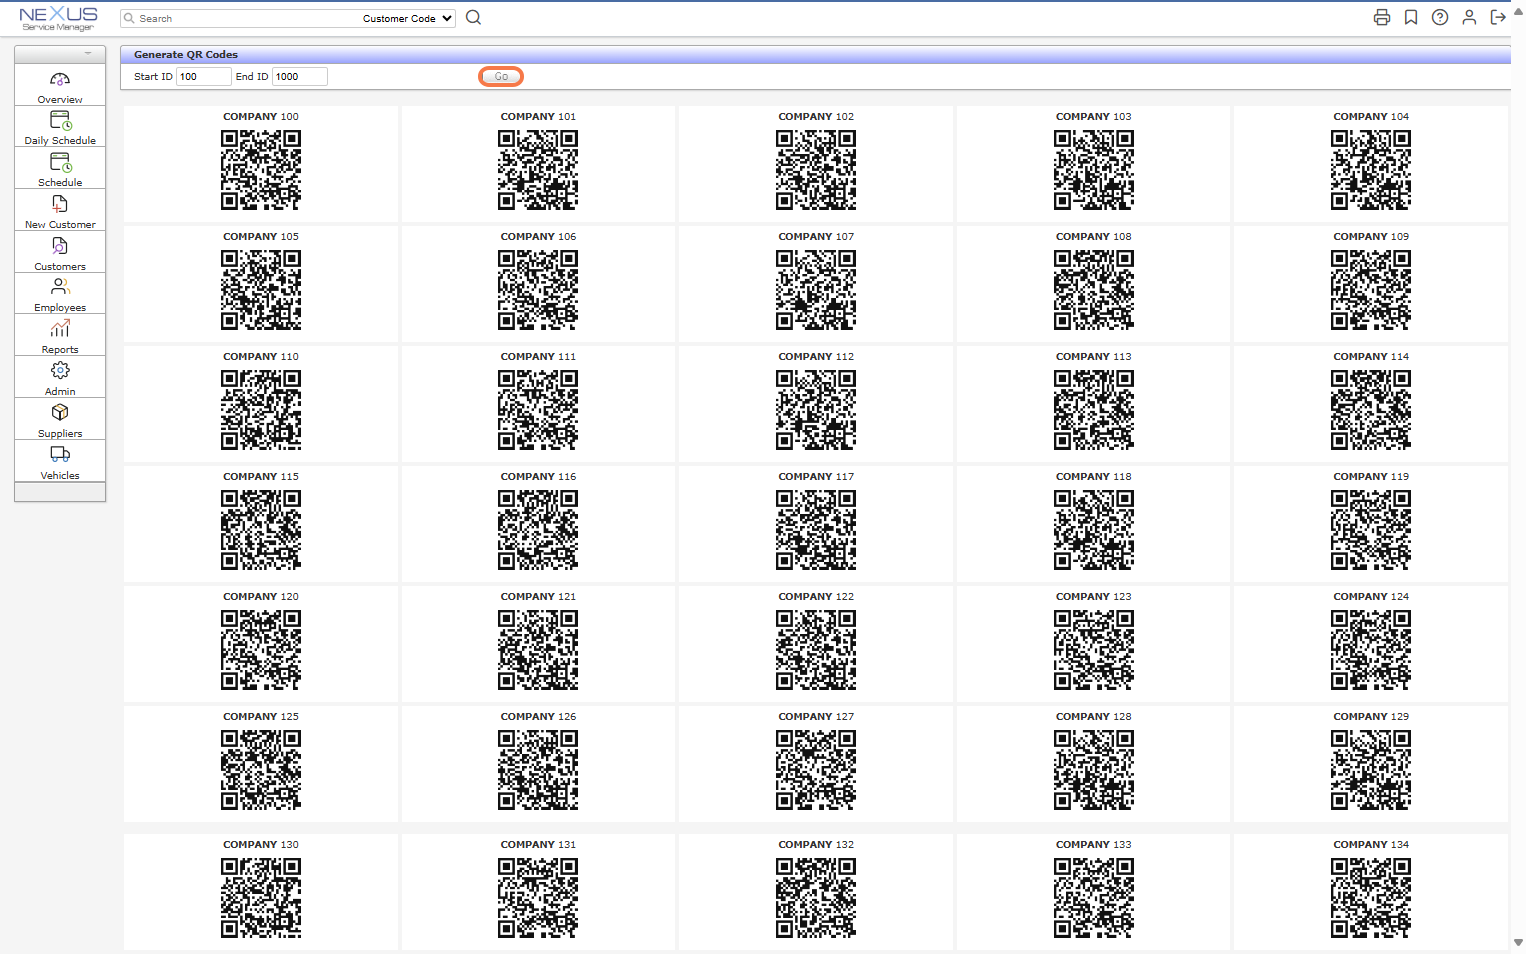
Task: Click the COMPANY 110 label
Action: pos(261,357)
